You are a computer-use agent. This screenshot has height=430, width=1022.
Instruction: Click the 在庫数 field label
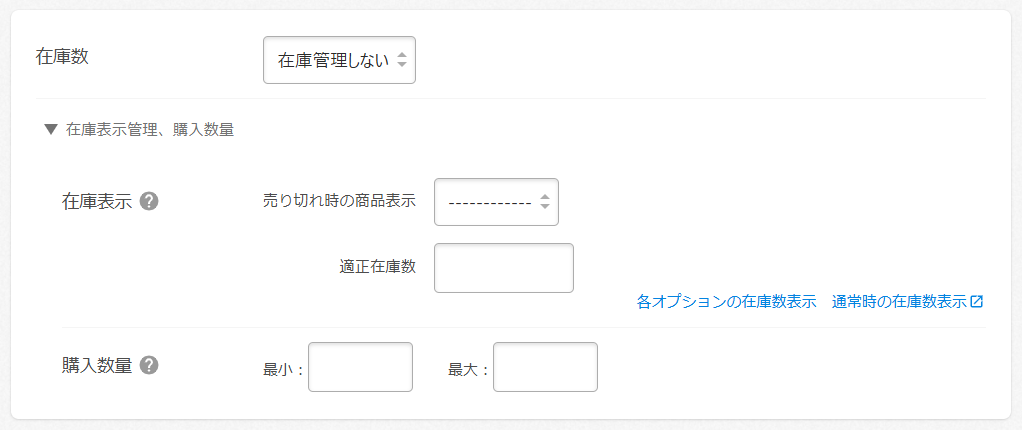62,56
